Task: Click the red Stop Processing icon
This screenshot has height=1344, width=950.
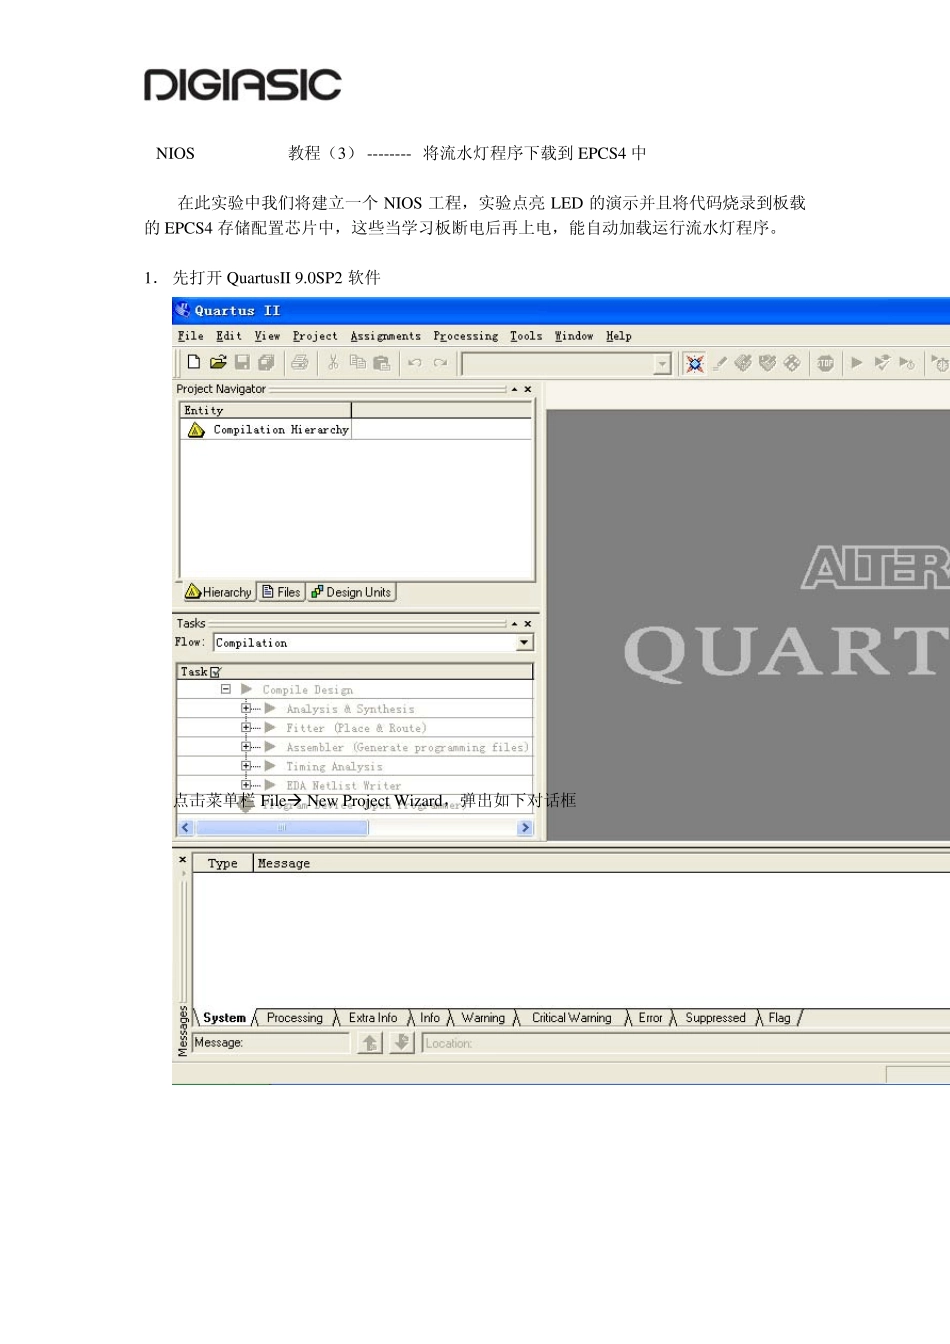Action: coord(825,363)
